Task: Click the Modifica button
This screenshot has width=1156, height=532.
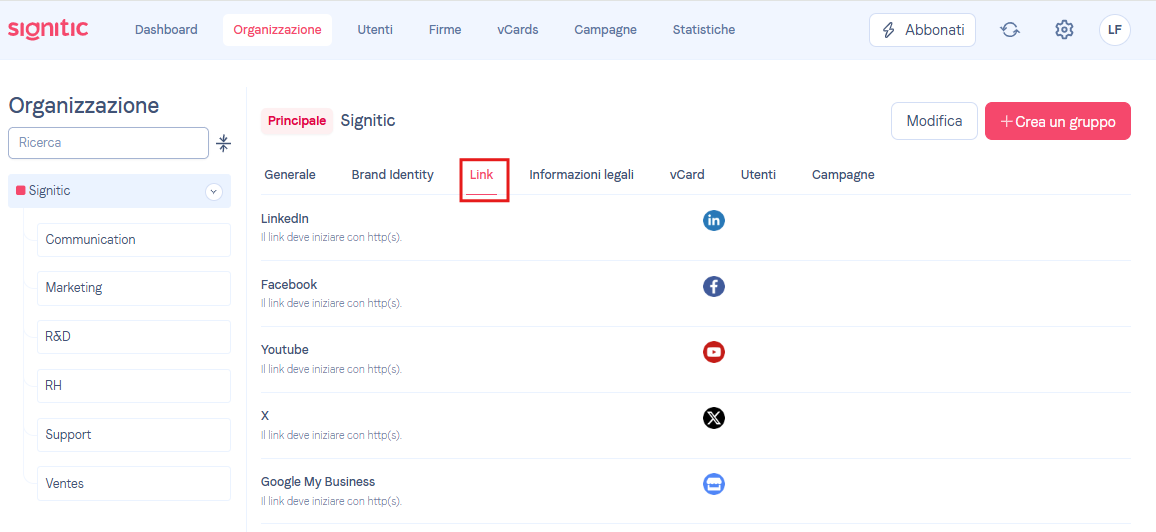Action: tap(934, 121)
